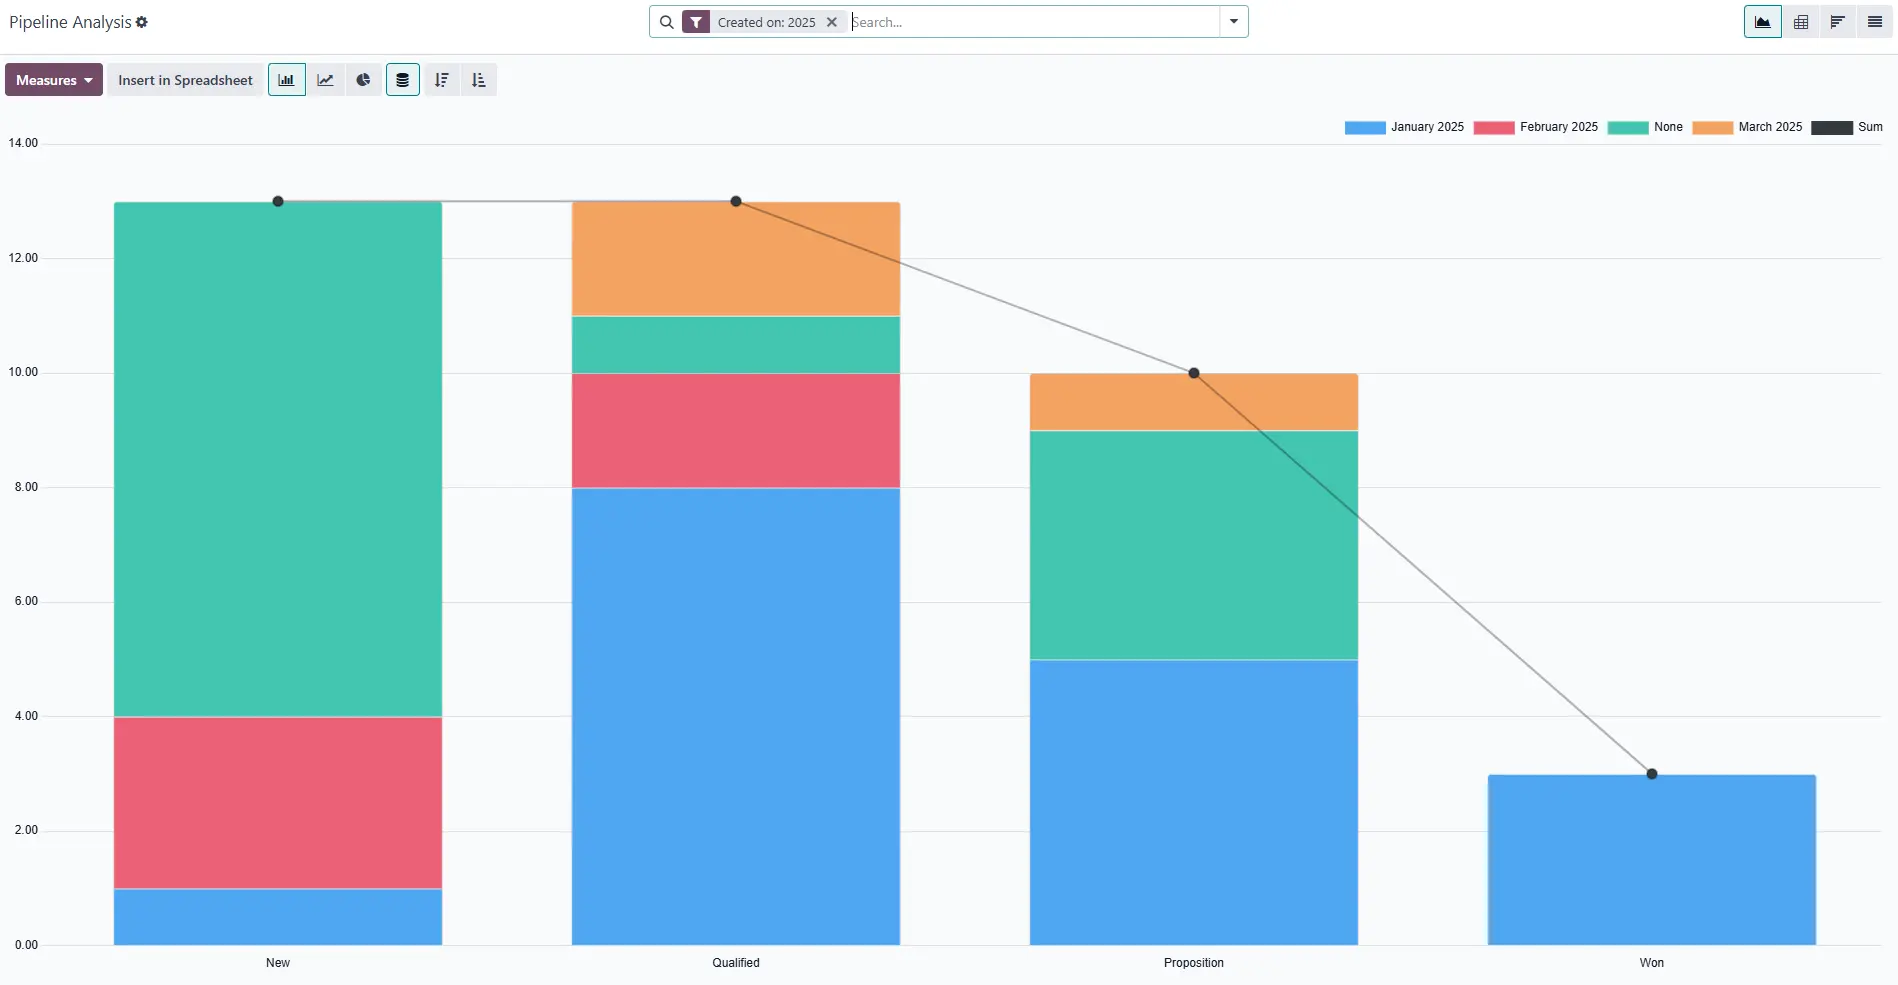The height and width of the screenshot is (985, 1898).
Task: Remove the Created on: 2025 filter
Action: (x=832, y=22)
